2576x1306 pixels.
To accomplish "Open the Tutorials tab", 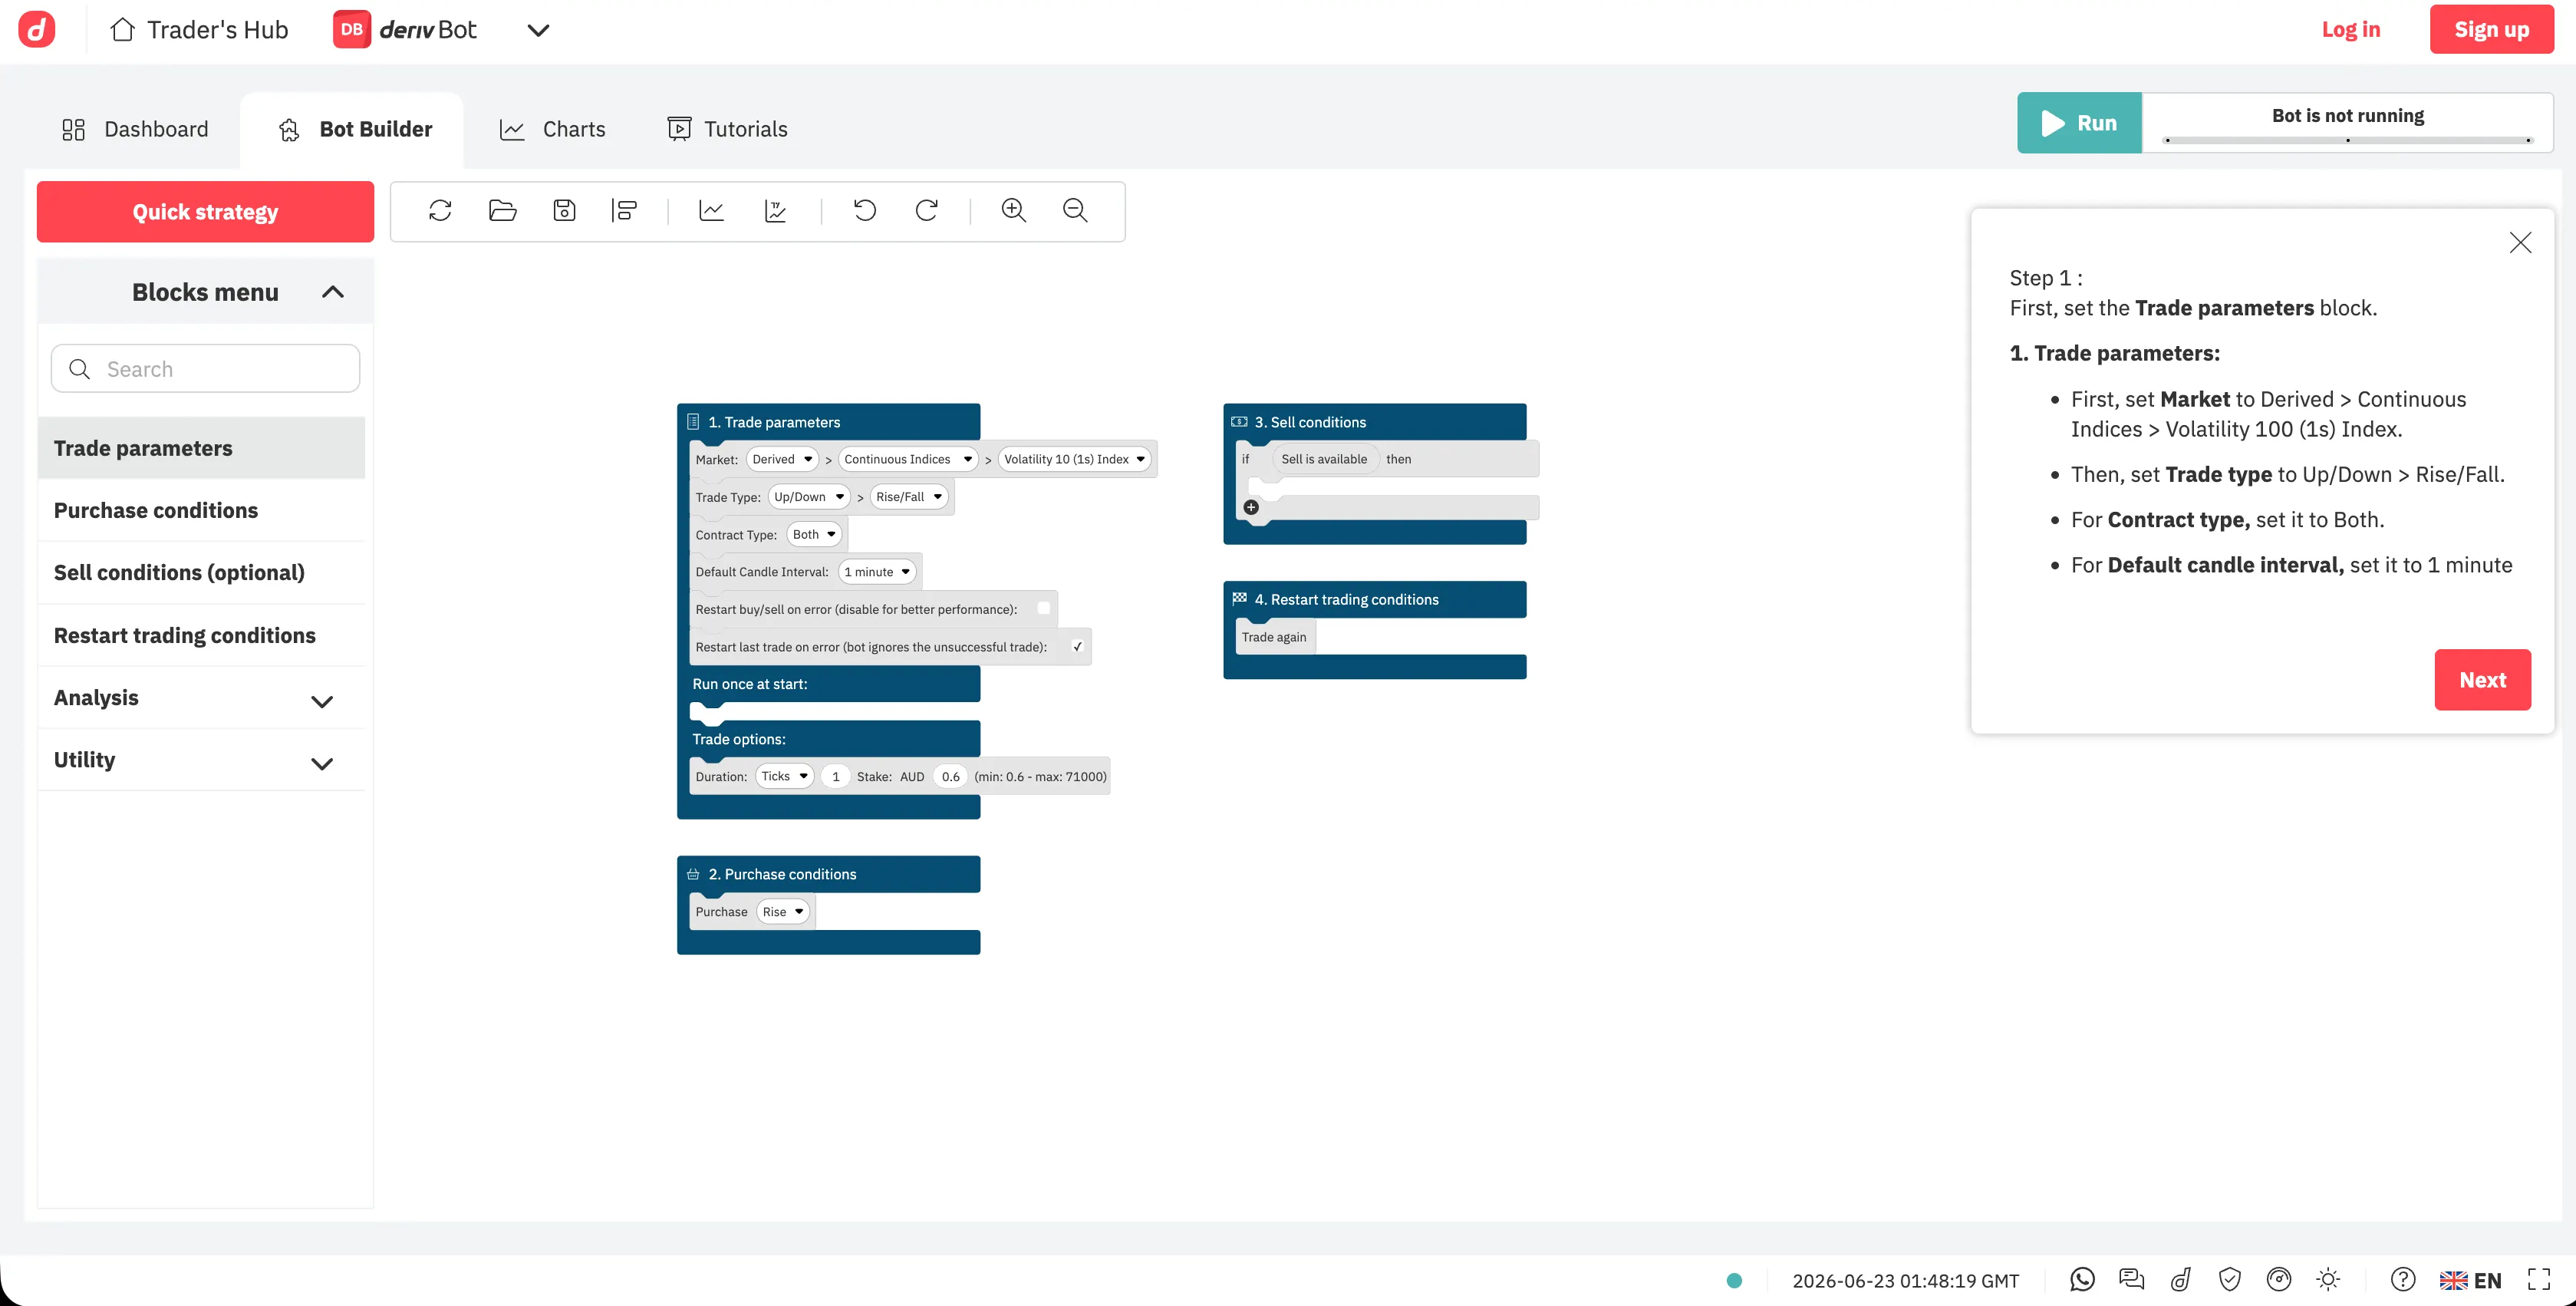I will (x=727, y=129).
